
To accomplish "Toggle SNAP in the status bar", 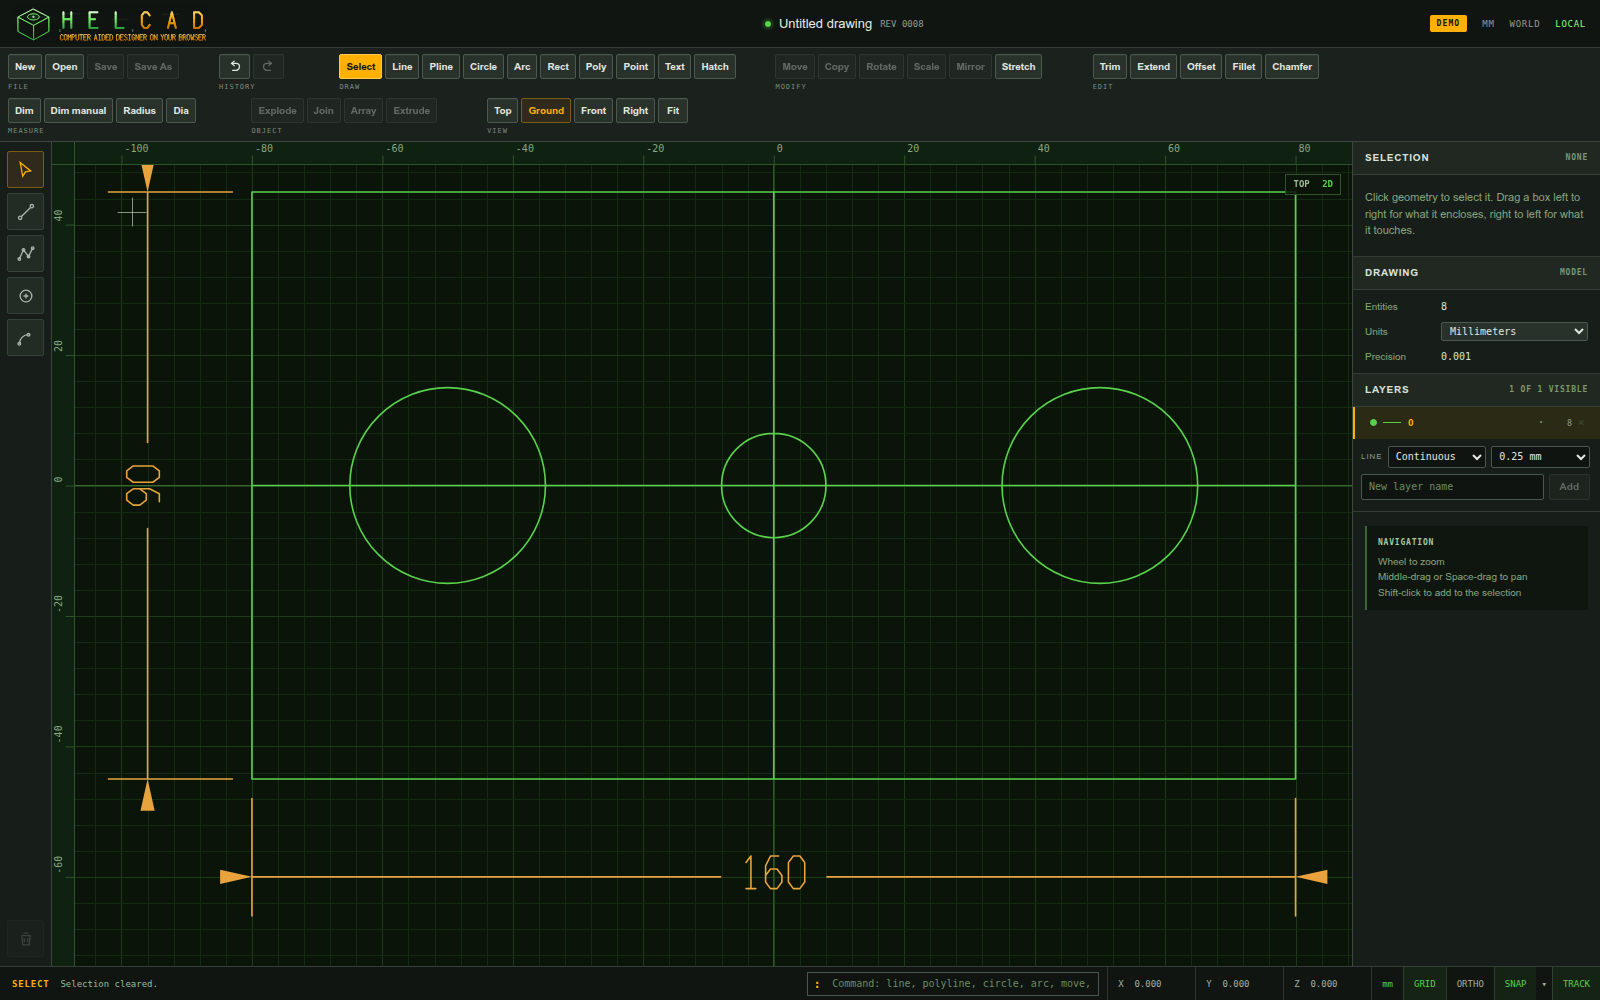I will point(1515,984).
